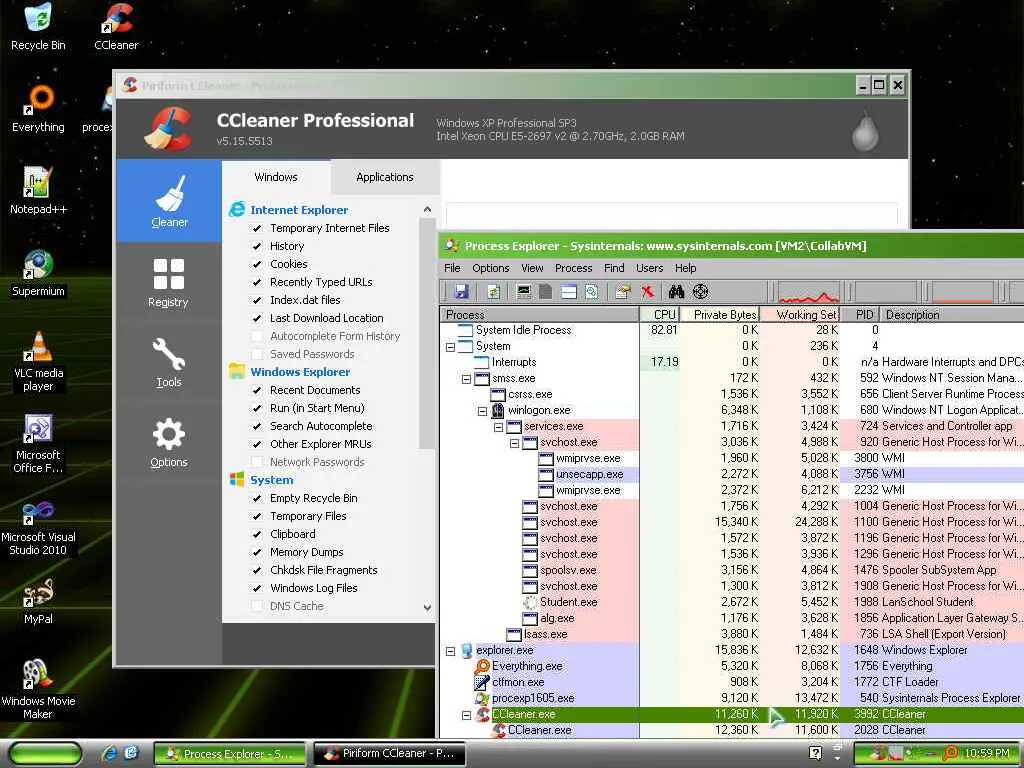Click the scroll-up arrow in cleaner list

427,210
